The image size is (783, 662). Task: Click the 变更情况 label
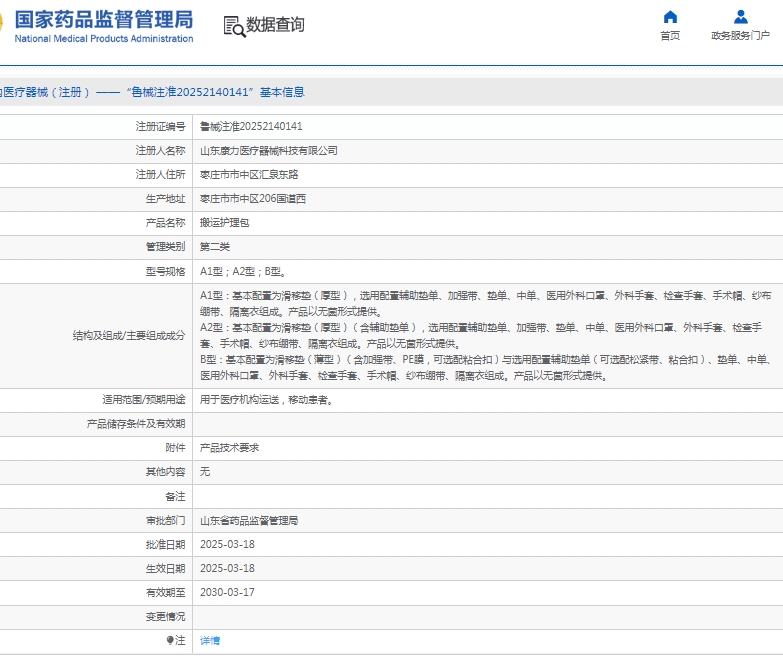tap(165, 617)
